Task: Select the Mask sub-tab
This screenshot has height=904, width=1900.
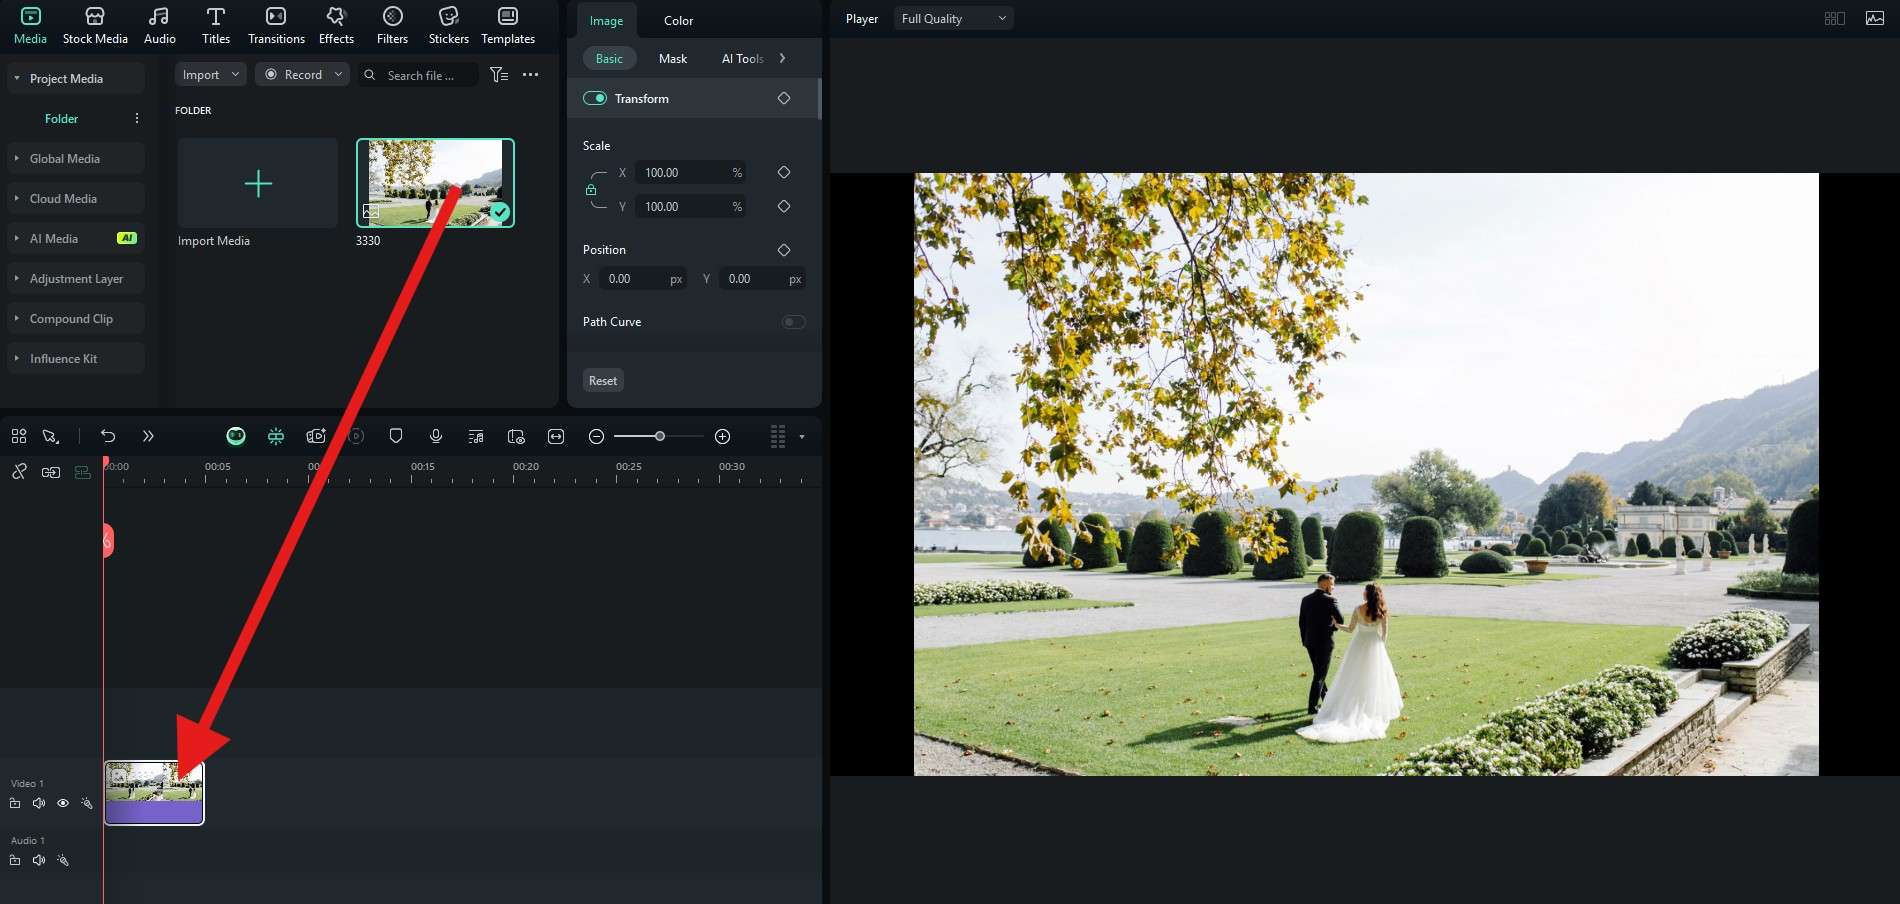Action: click(673, 59)
